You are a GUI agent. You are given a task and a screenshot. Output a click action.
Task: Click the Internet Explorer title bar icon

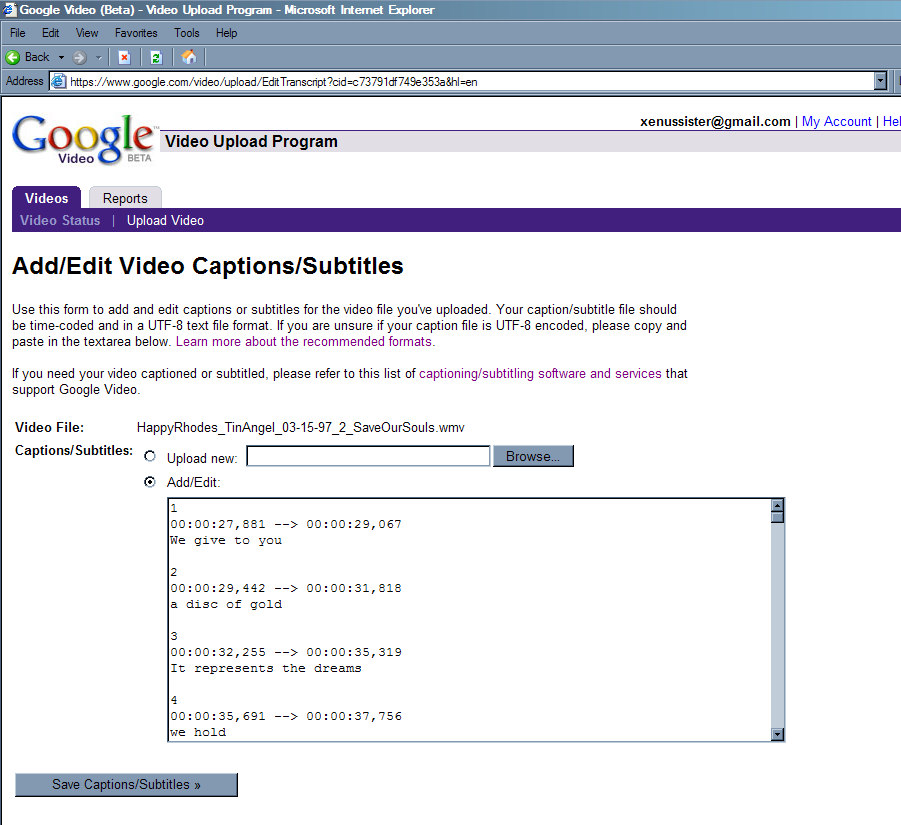(x=9, y=9)
